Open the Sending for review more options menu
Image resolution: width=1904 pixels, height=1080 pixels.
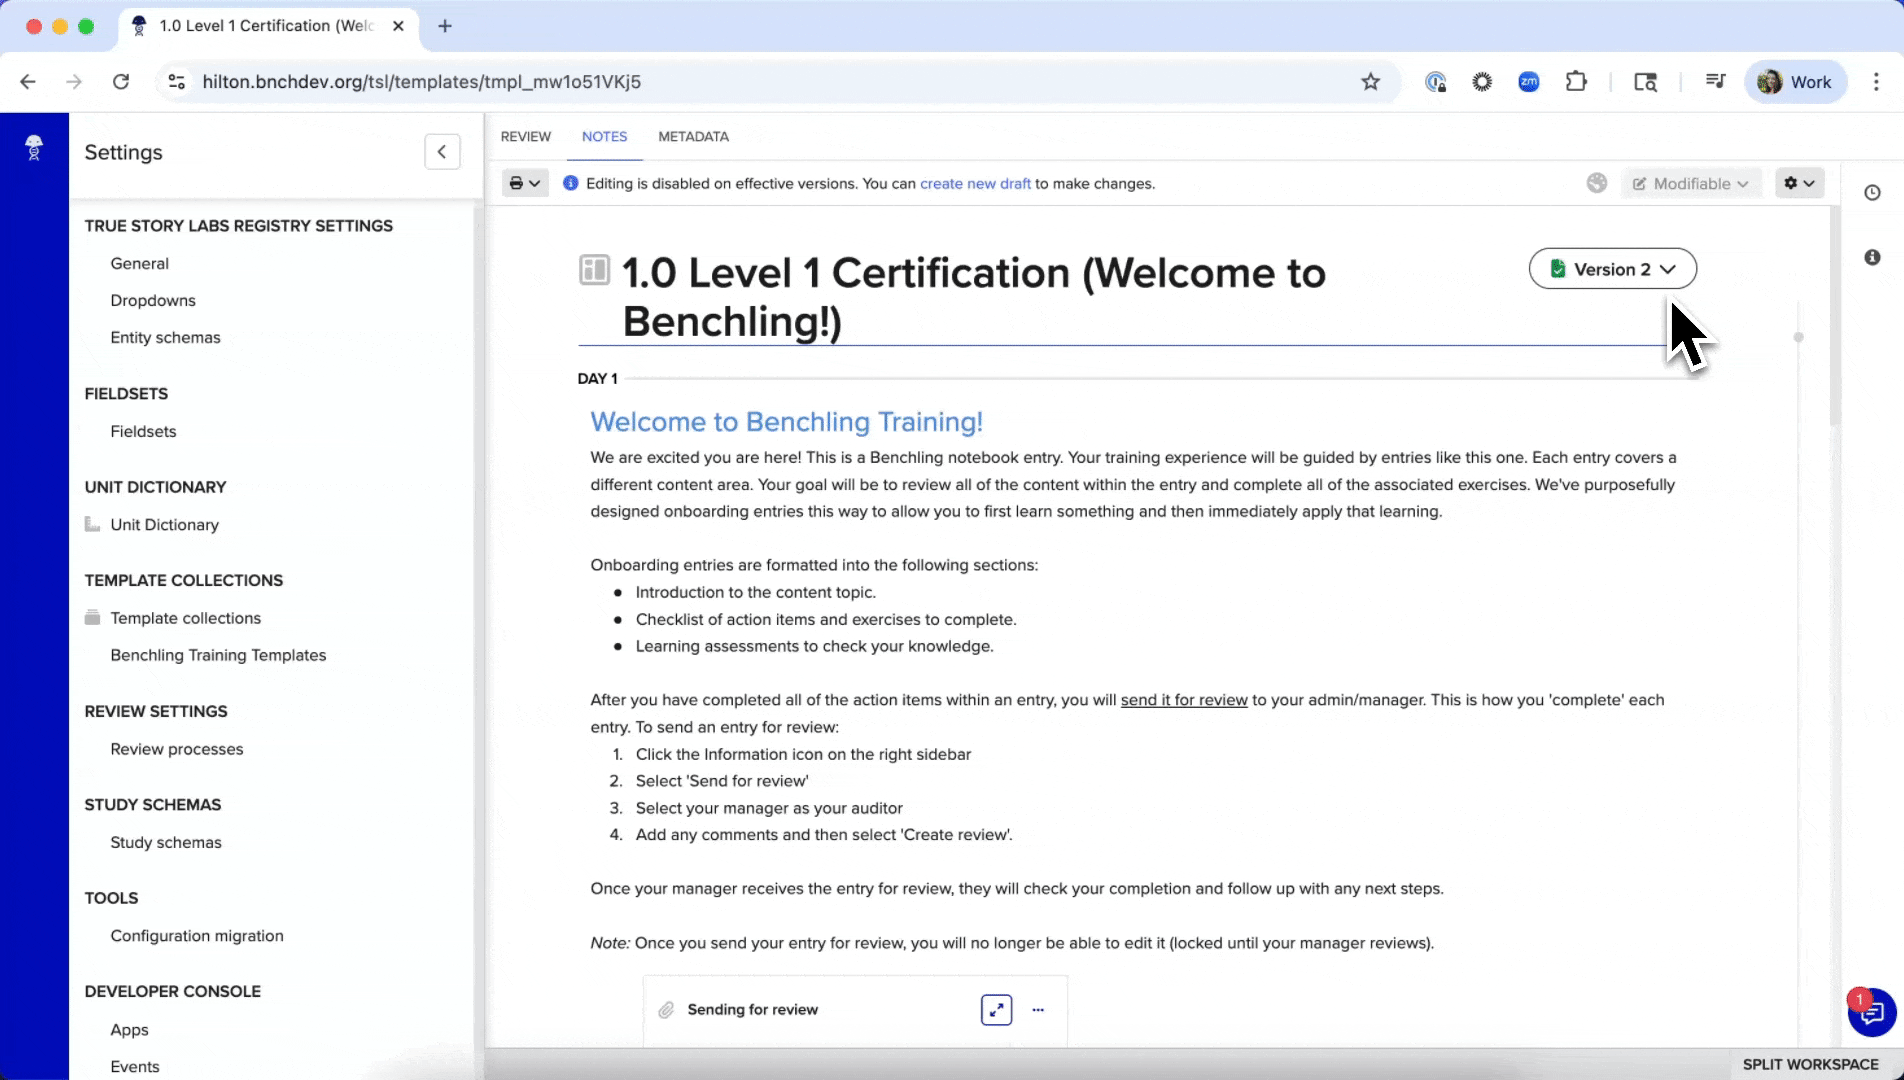1038,1010
